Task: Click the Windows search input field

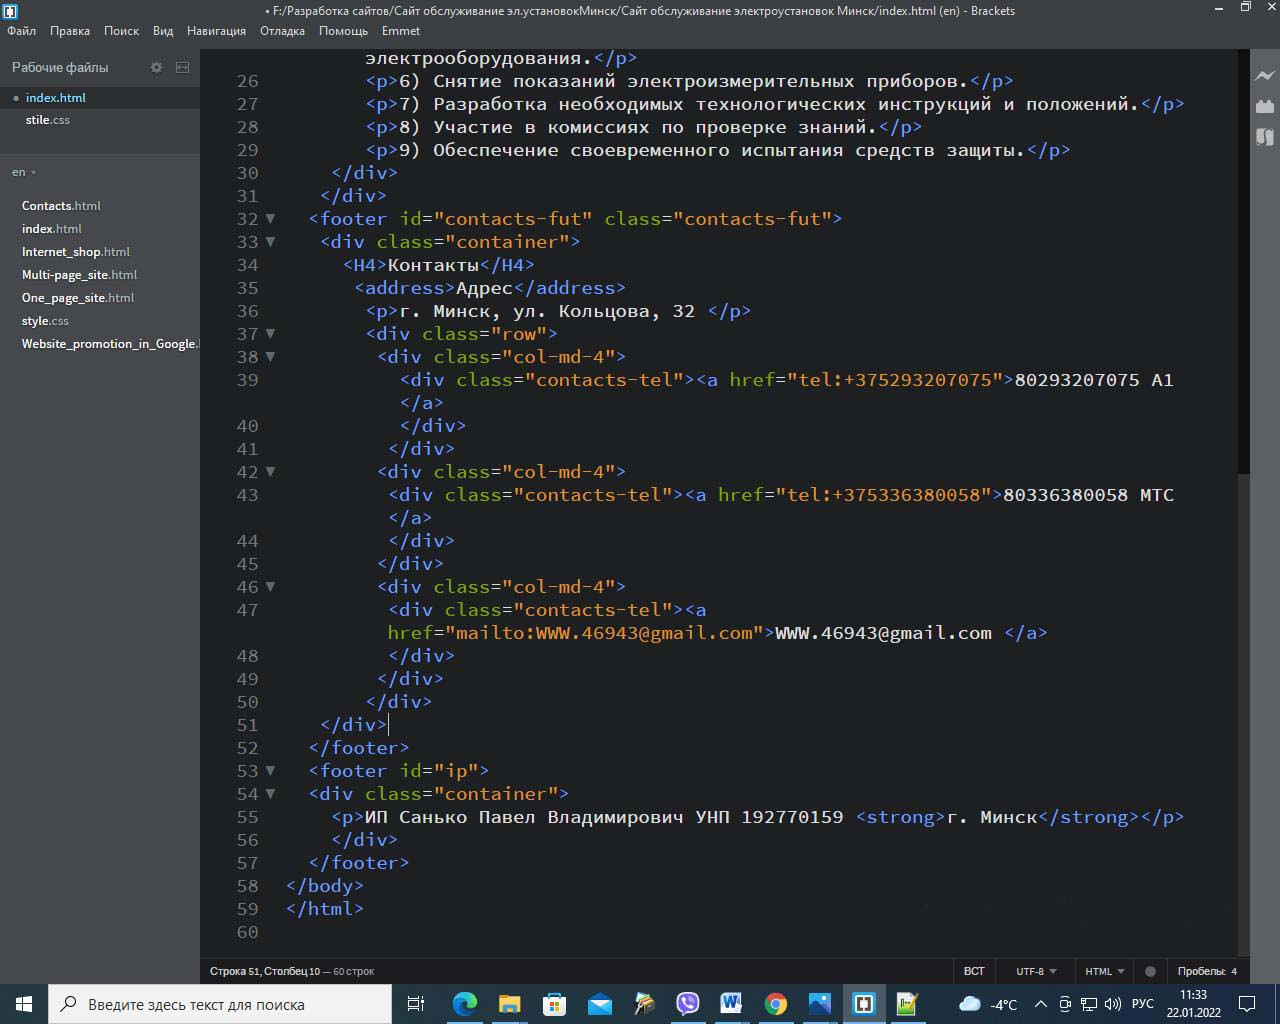Action: (x=220, y=1004)
